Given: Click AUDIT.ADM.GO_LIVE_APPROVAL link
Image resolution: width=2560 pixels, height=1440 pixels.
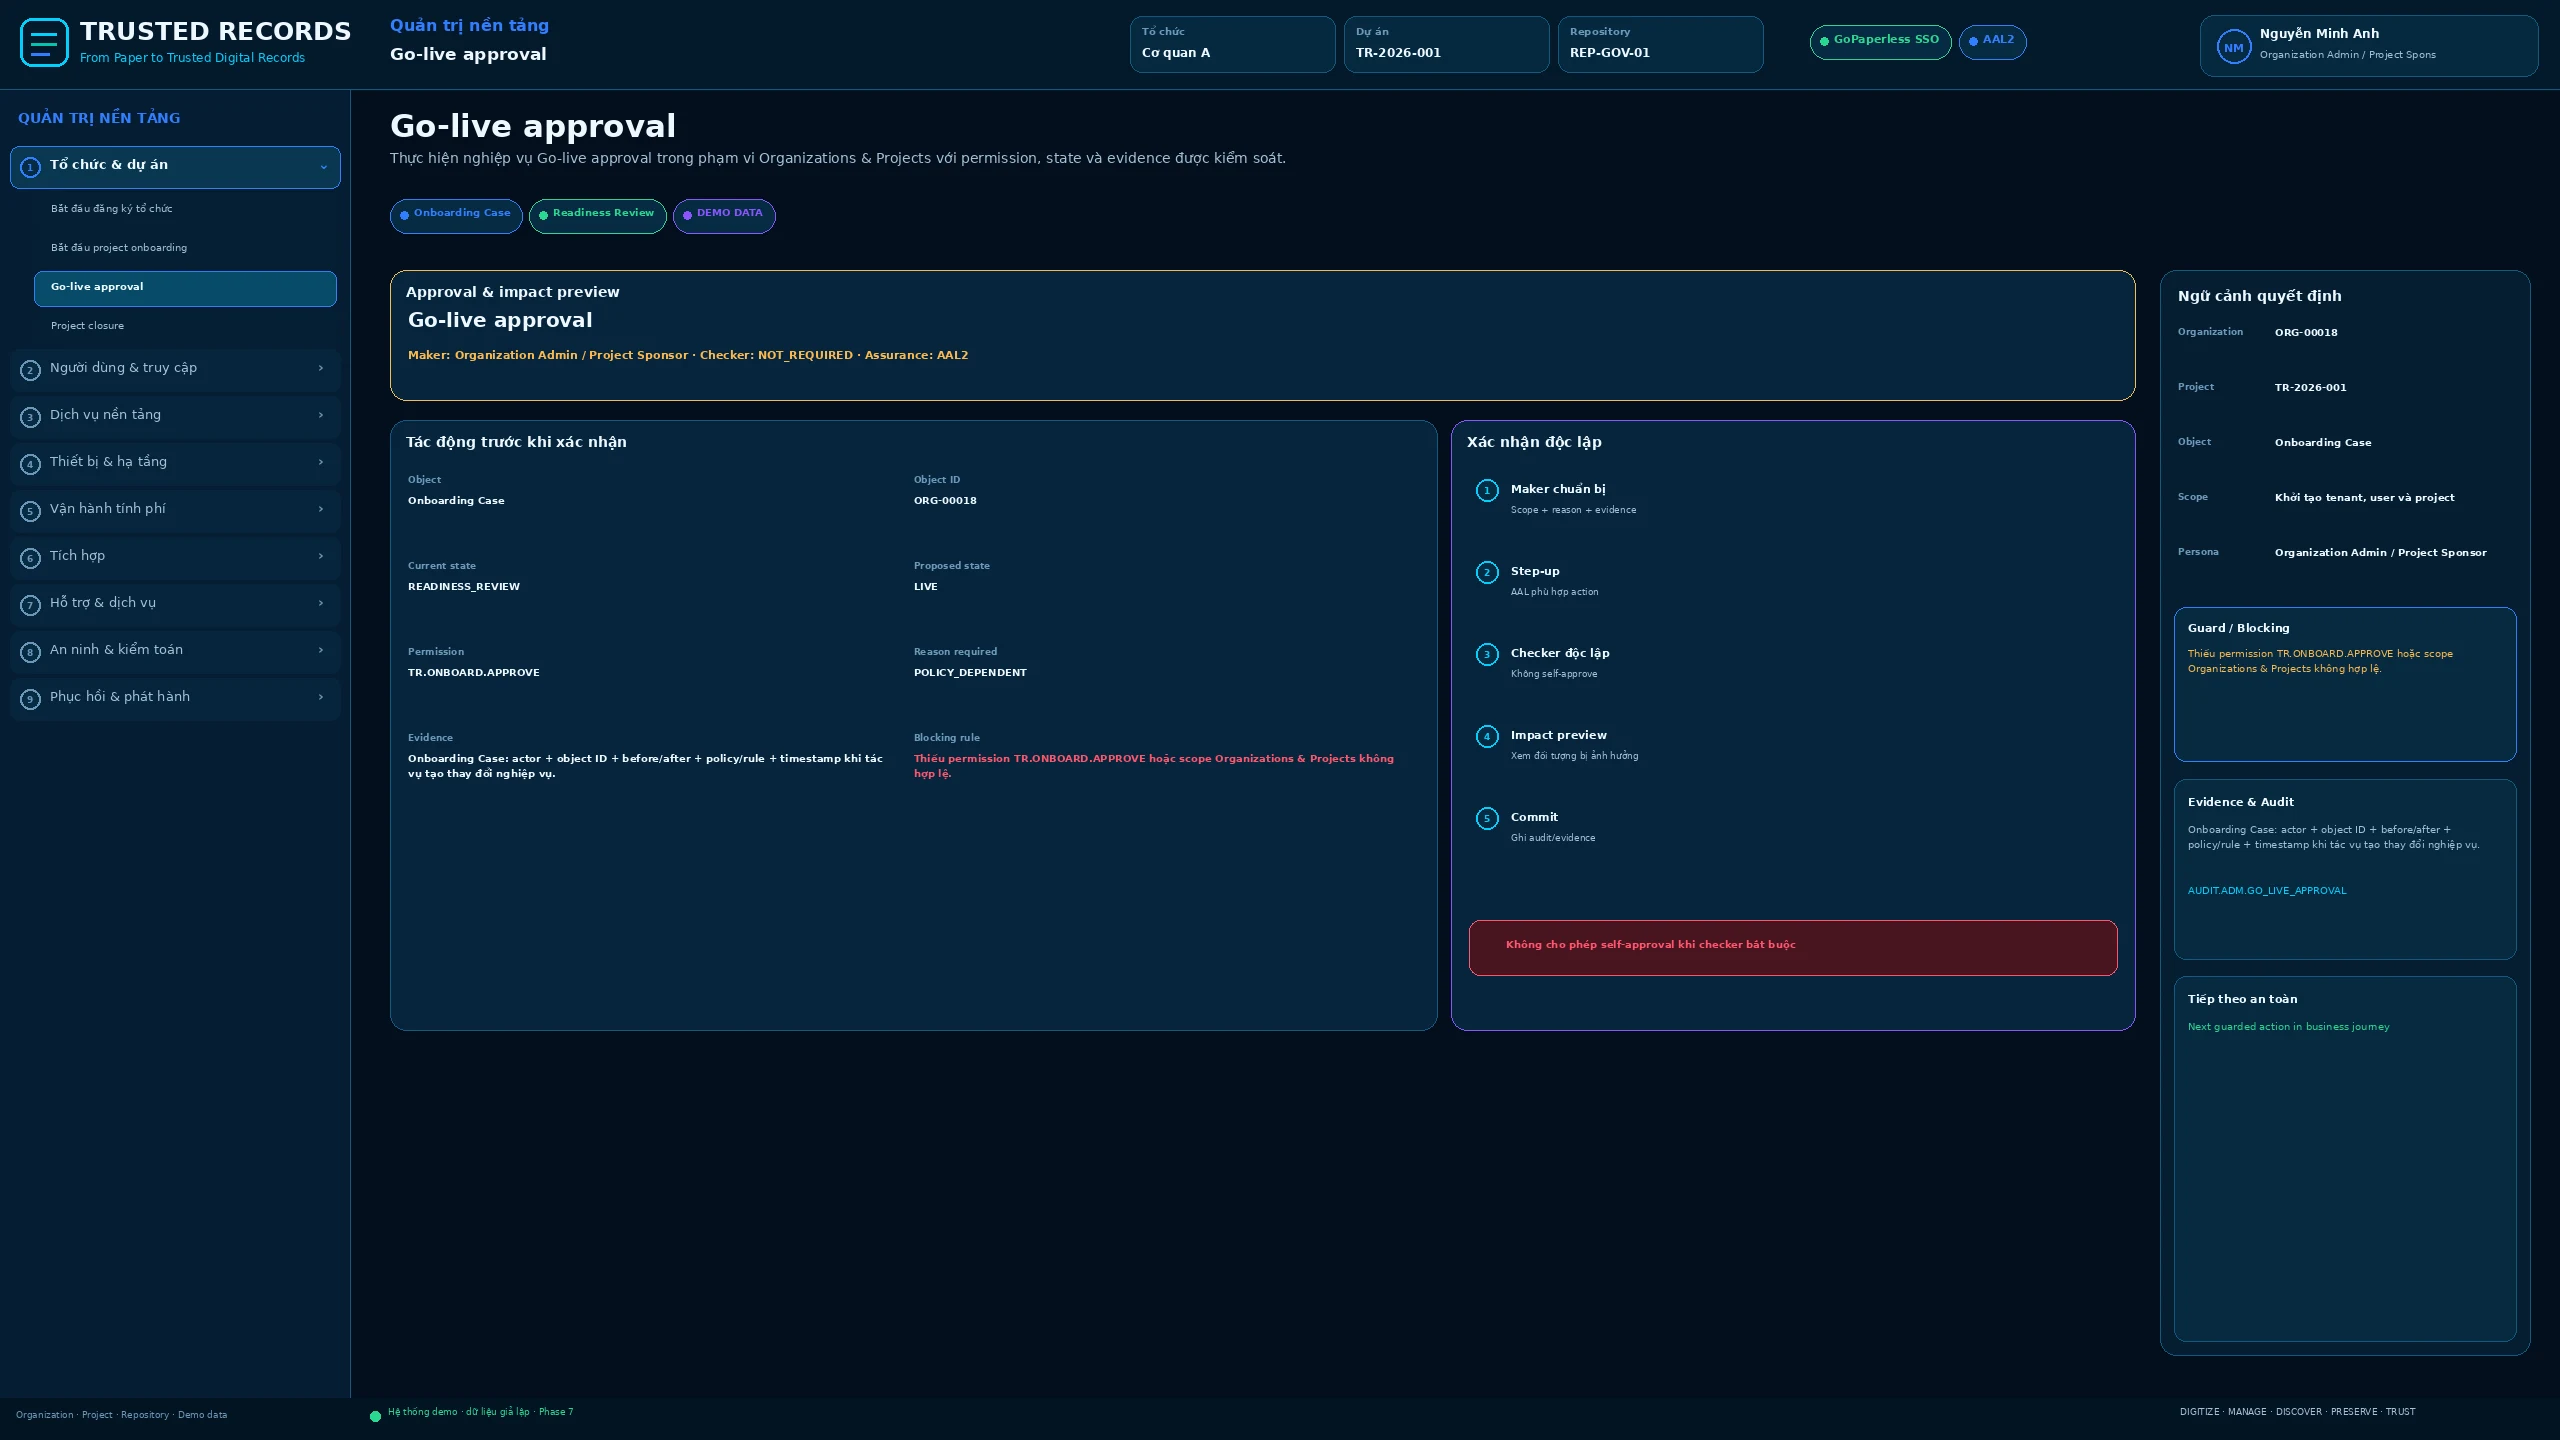Looking at the screenshot, I should (2266, 891).
